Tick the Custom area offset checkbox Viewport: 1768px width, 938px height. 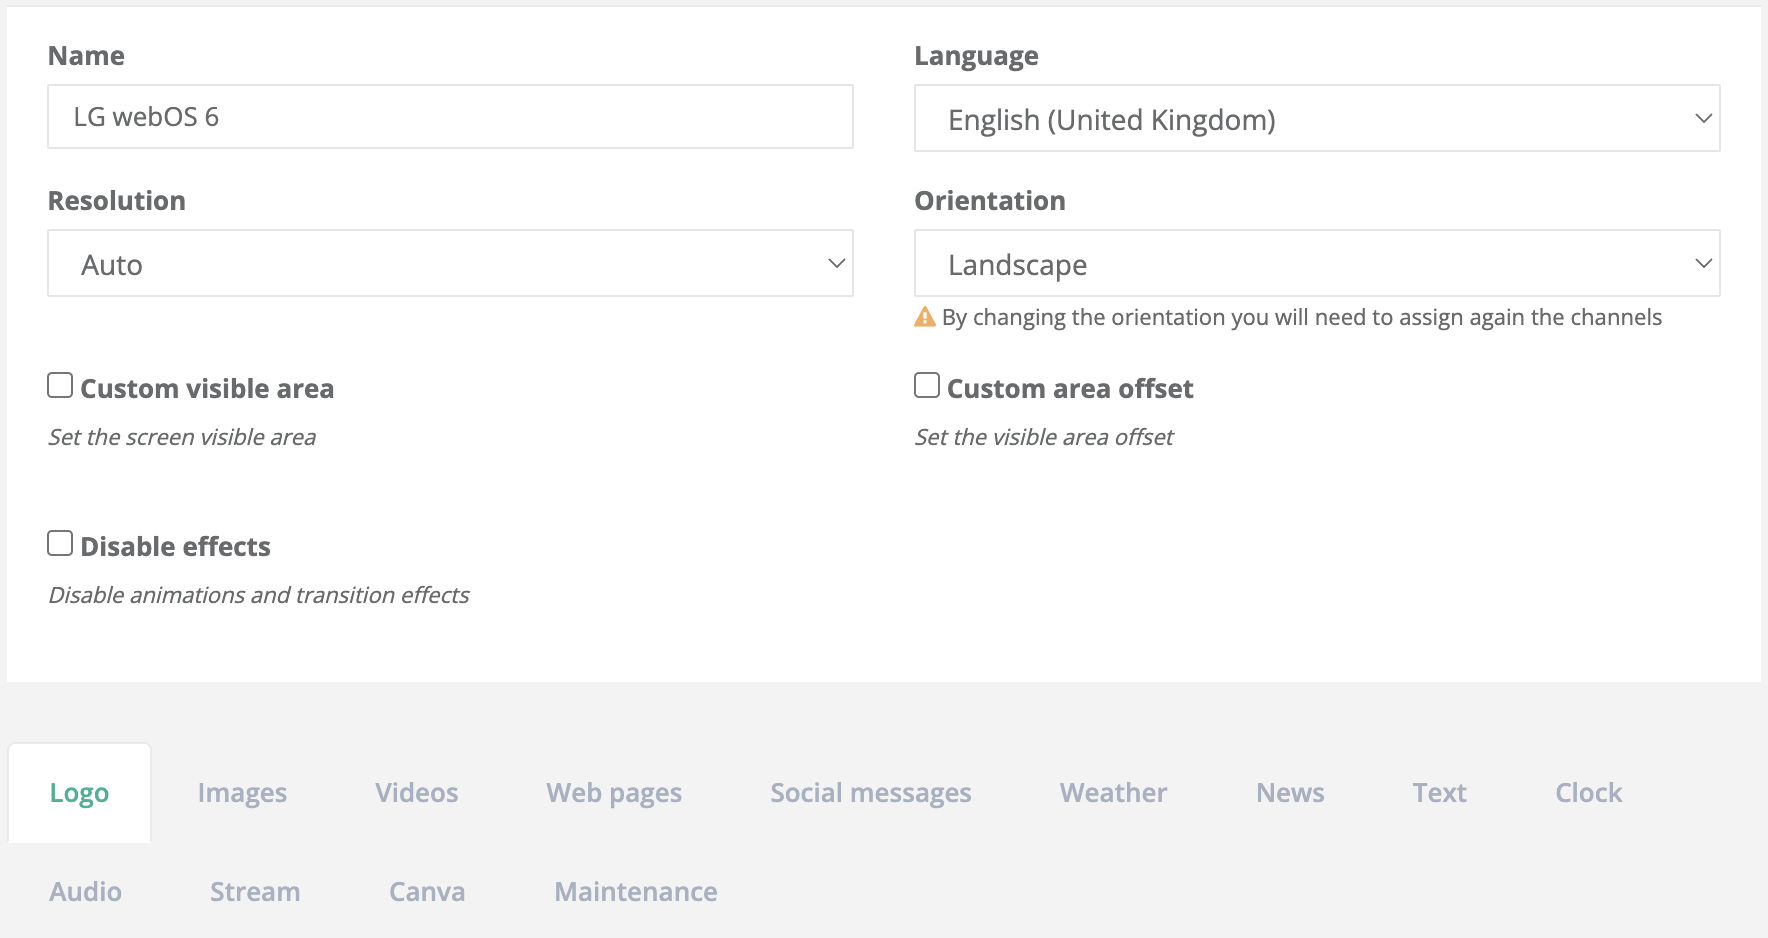(927, 386)
